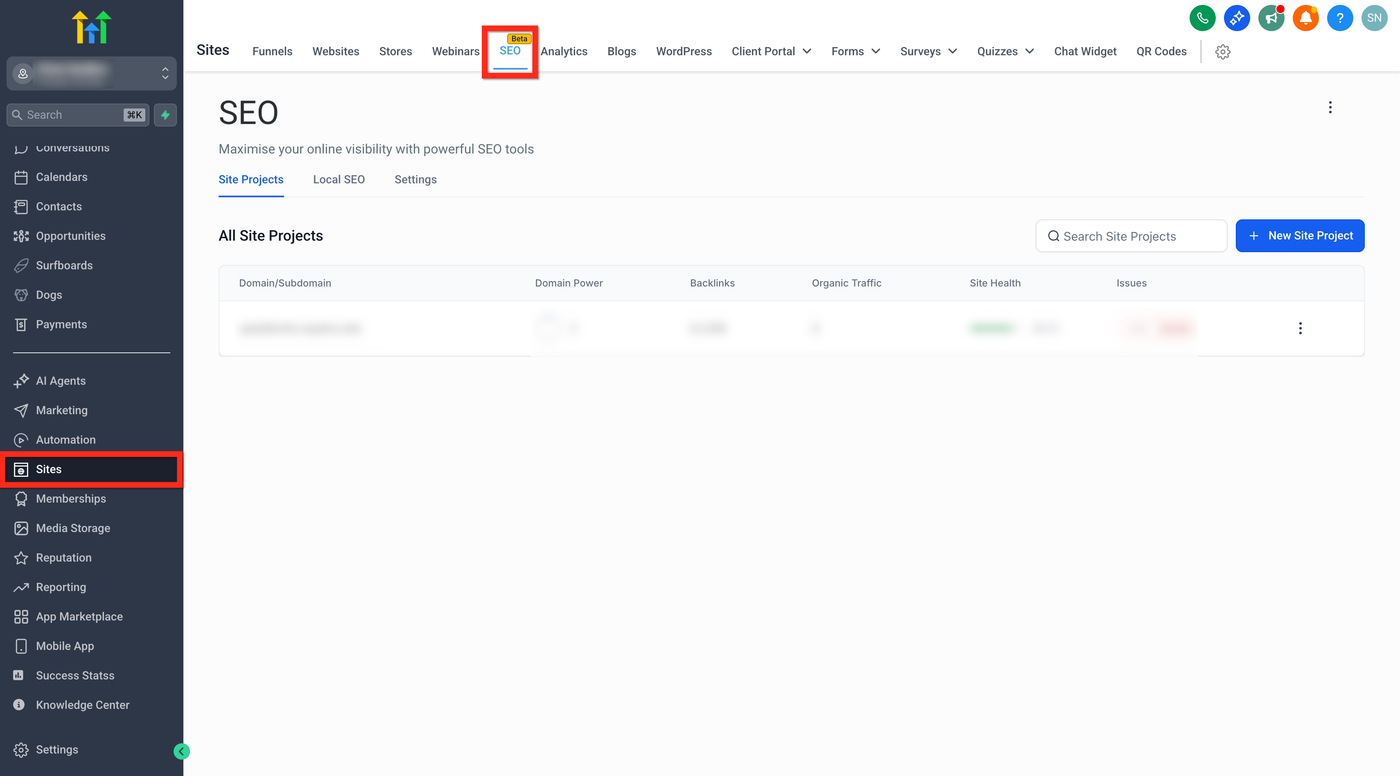Click the green phone dialer icon
1400x776 pixels.
point(1202,17)
